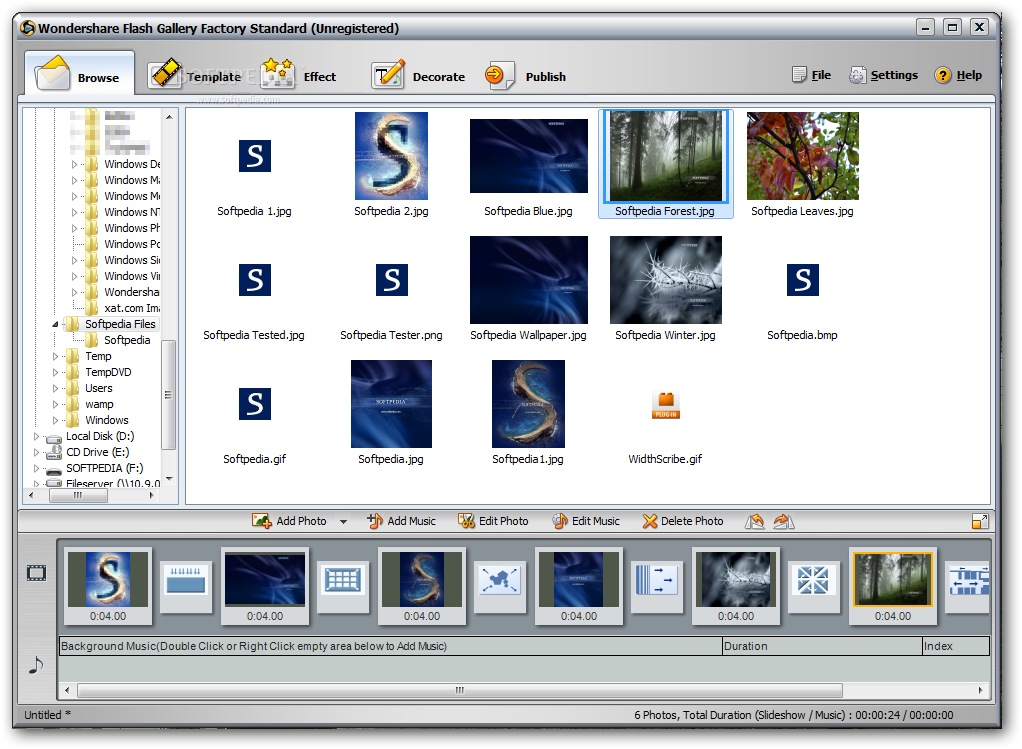Click the Edit Photo button
The image size is (1022, 749).
pyautogui.click(x=493, y=521)
